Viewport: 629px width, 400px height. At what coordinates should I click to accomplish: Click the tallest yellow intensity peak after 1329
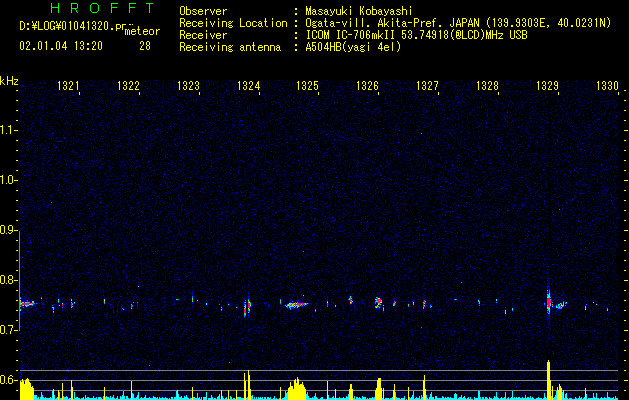pos(548,379)
